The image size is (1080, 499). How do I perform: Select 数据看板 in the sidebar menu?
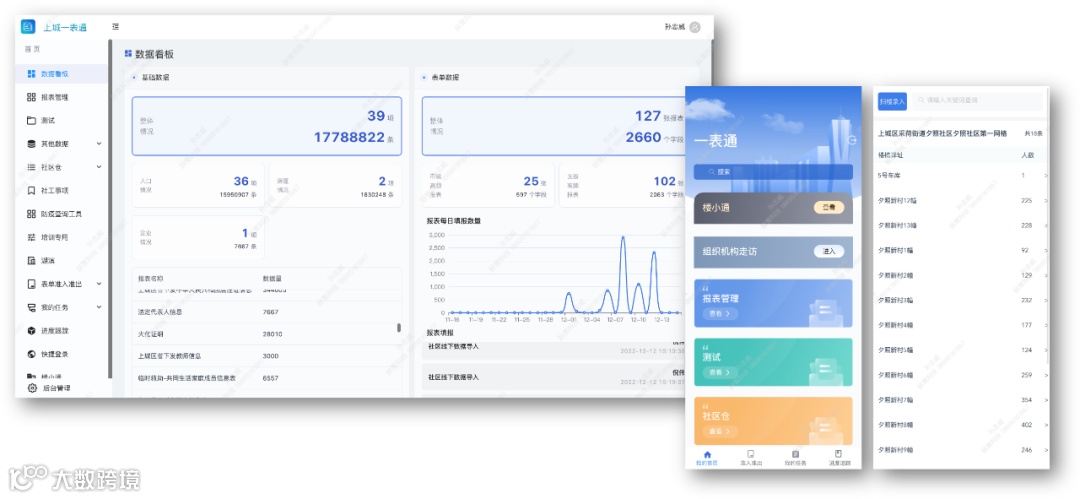tap(62, 74)
